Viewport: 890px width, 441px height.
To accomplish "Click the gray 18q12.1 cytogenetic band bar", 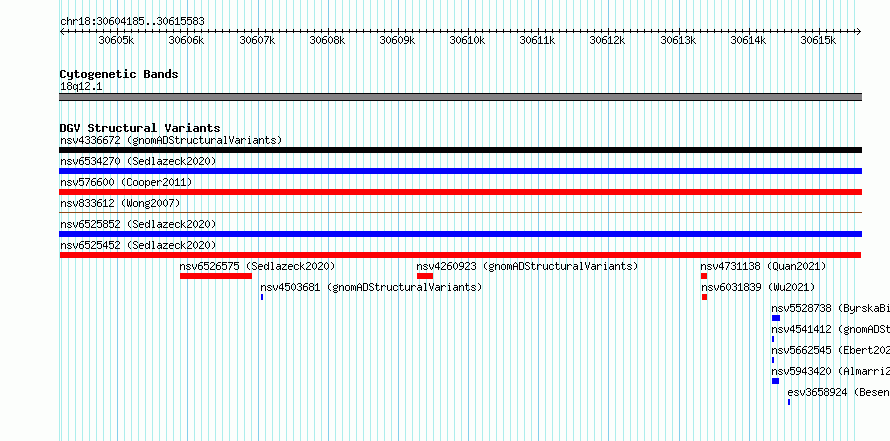I will click(460, 97).
